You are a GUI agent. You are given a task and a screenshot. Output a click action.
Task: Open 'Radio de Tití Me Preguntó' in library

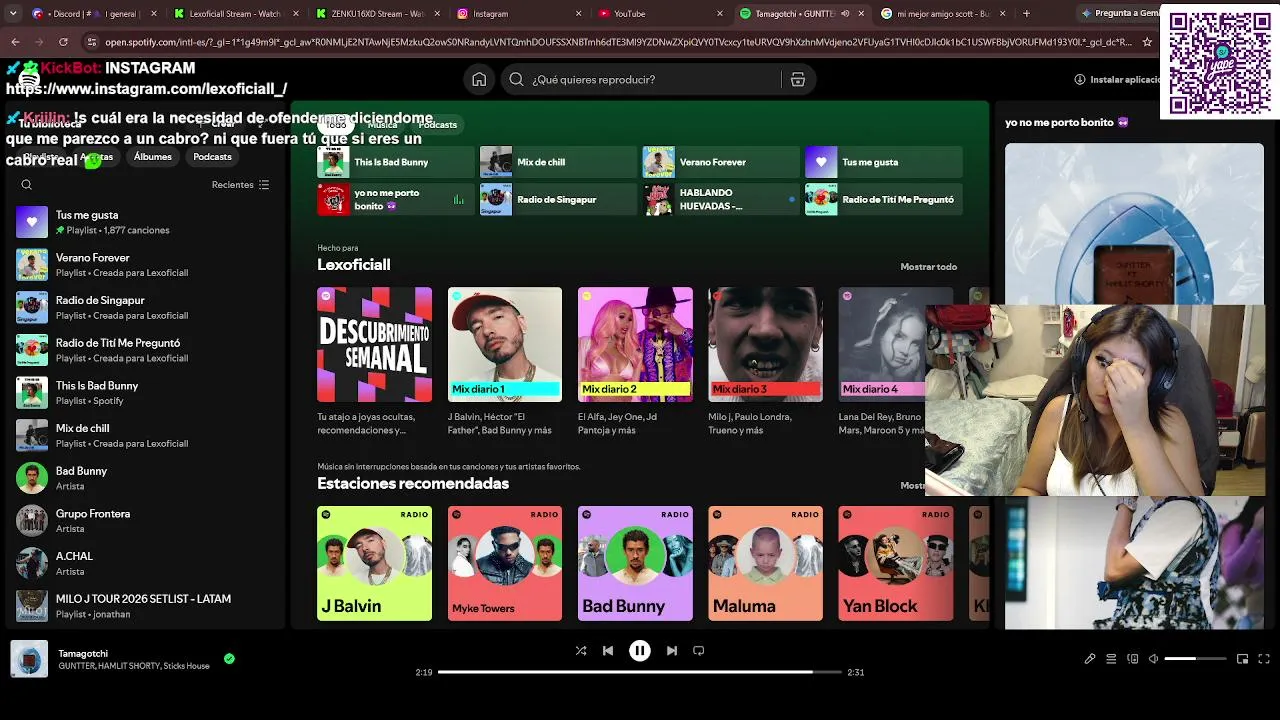[145, 350]
